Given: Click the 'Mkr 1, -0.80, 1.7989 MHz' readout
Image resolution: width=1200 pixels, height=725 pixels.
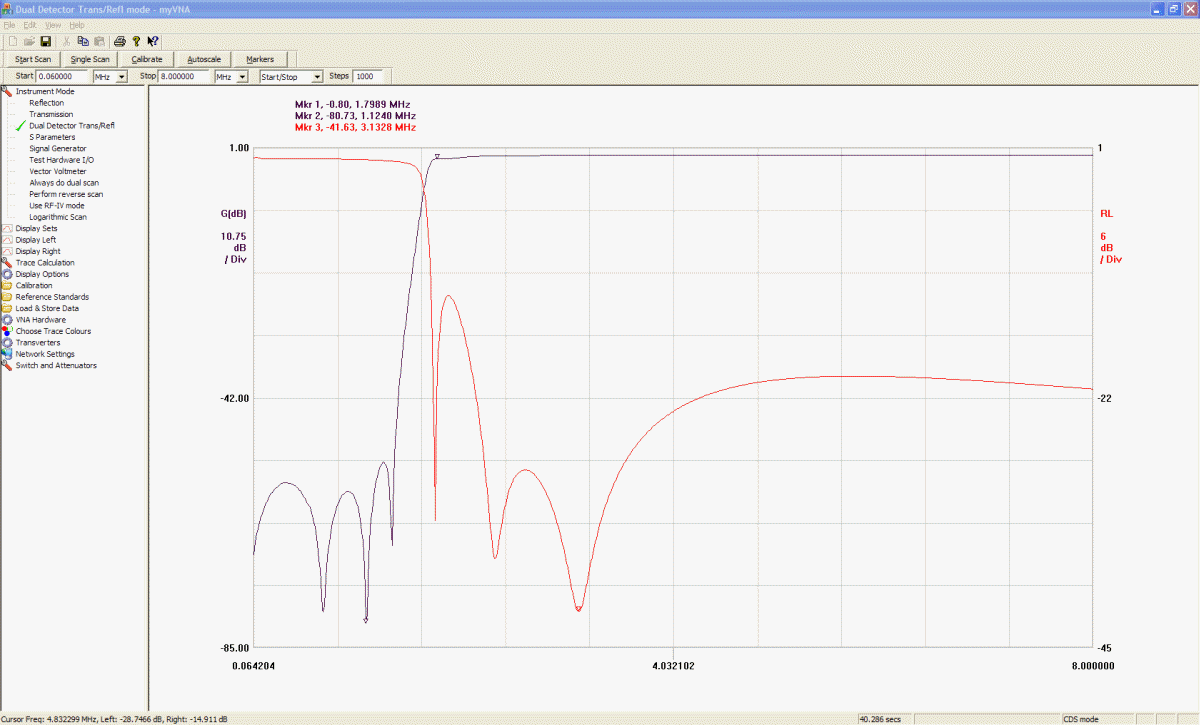Looking at the screenshot, I should coord(352,104).
